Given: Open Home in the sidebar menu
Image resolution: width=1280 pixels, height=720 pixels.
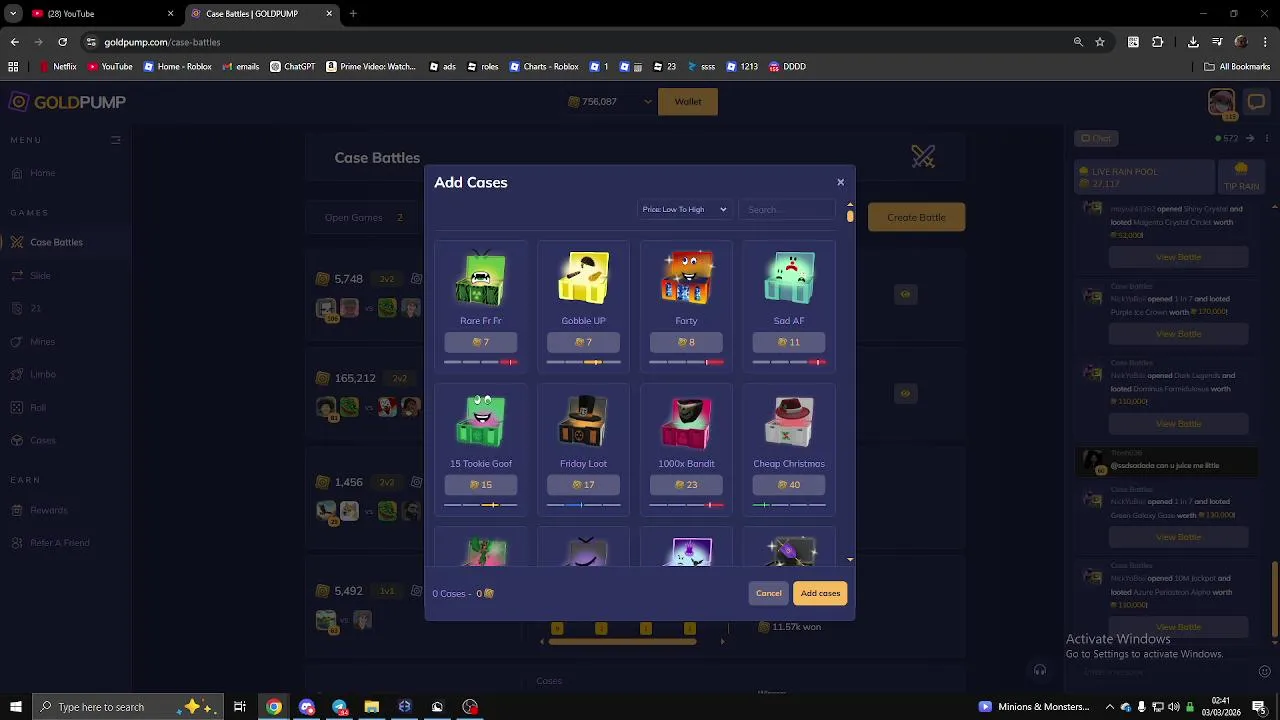Looking at the screenshot, I should click(43, 173).
